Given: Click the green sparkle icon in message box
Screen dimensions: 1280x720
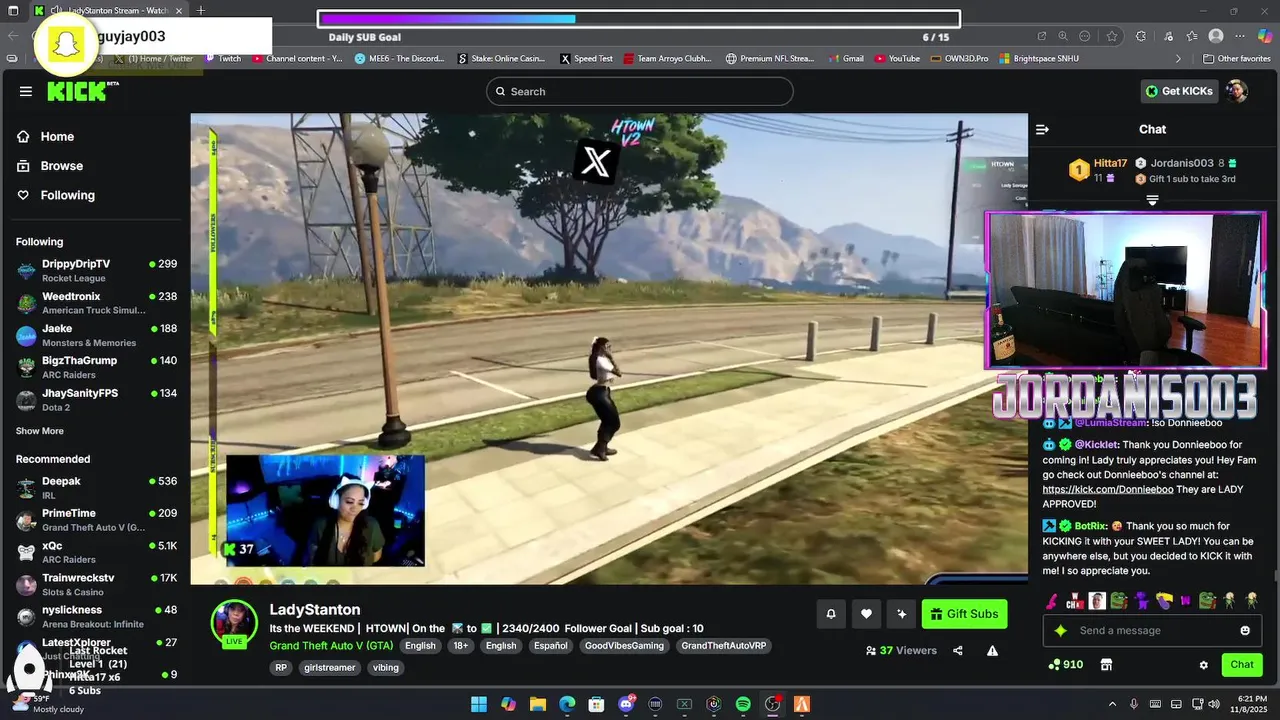Looking at the screenshot, I should click(1061, 631).
